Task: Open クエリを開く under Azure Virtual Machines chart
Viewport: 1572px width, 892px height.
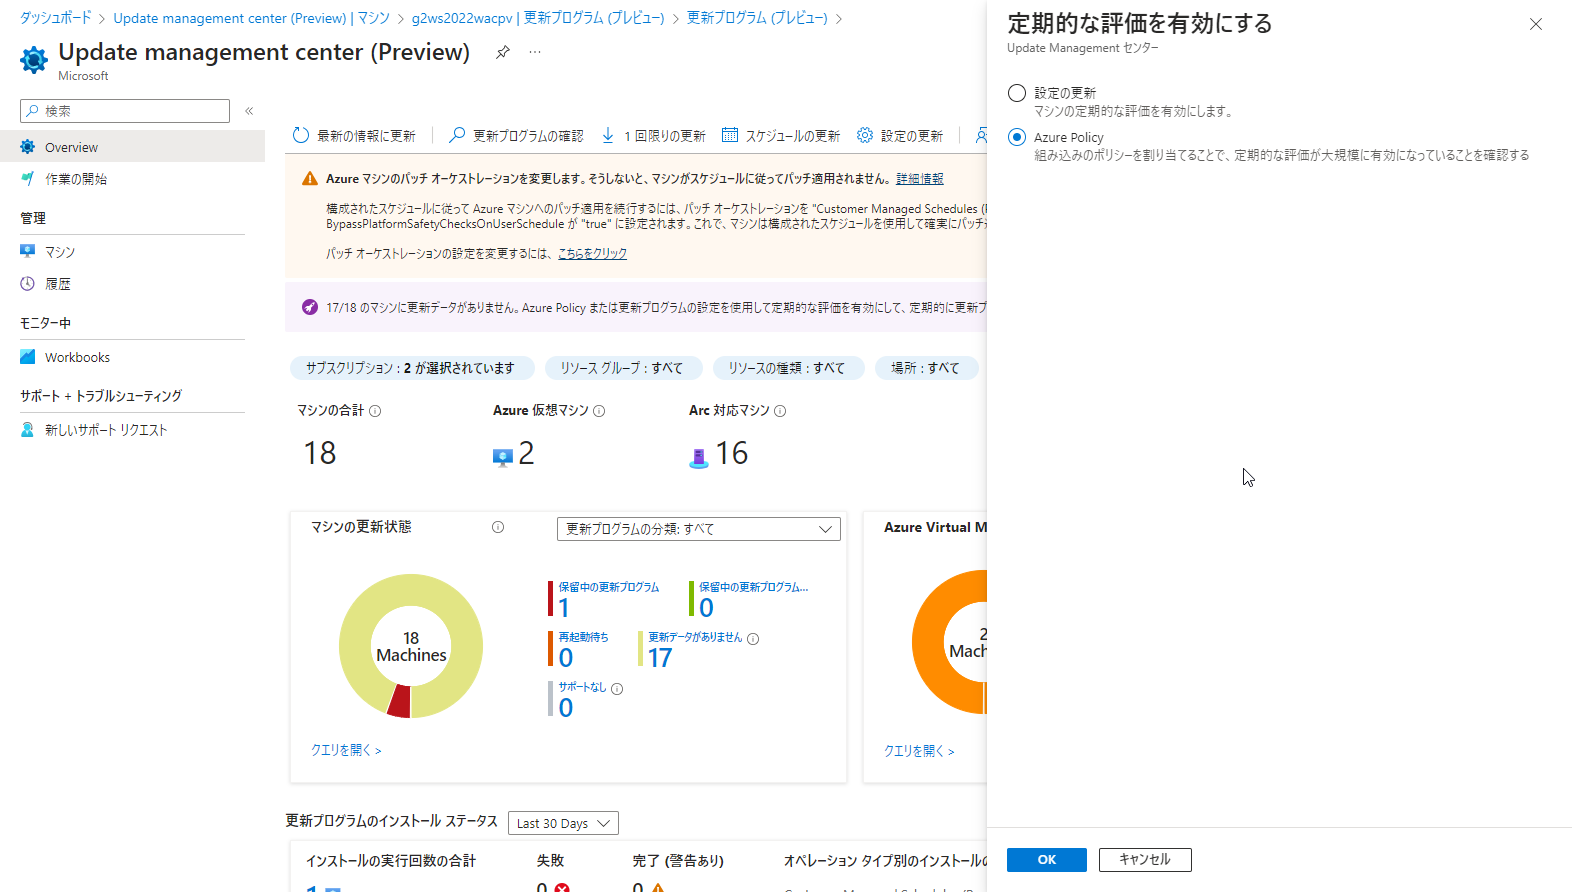Action: pyautogui.click(x=919, y=751)
